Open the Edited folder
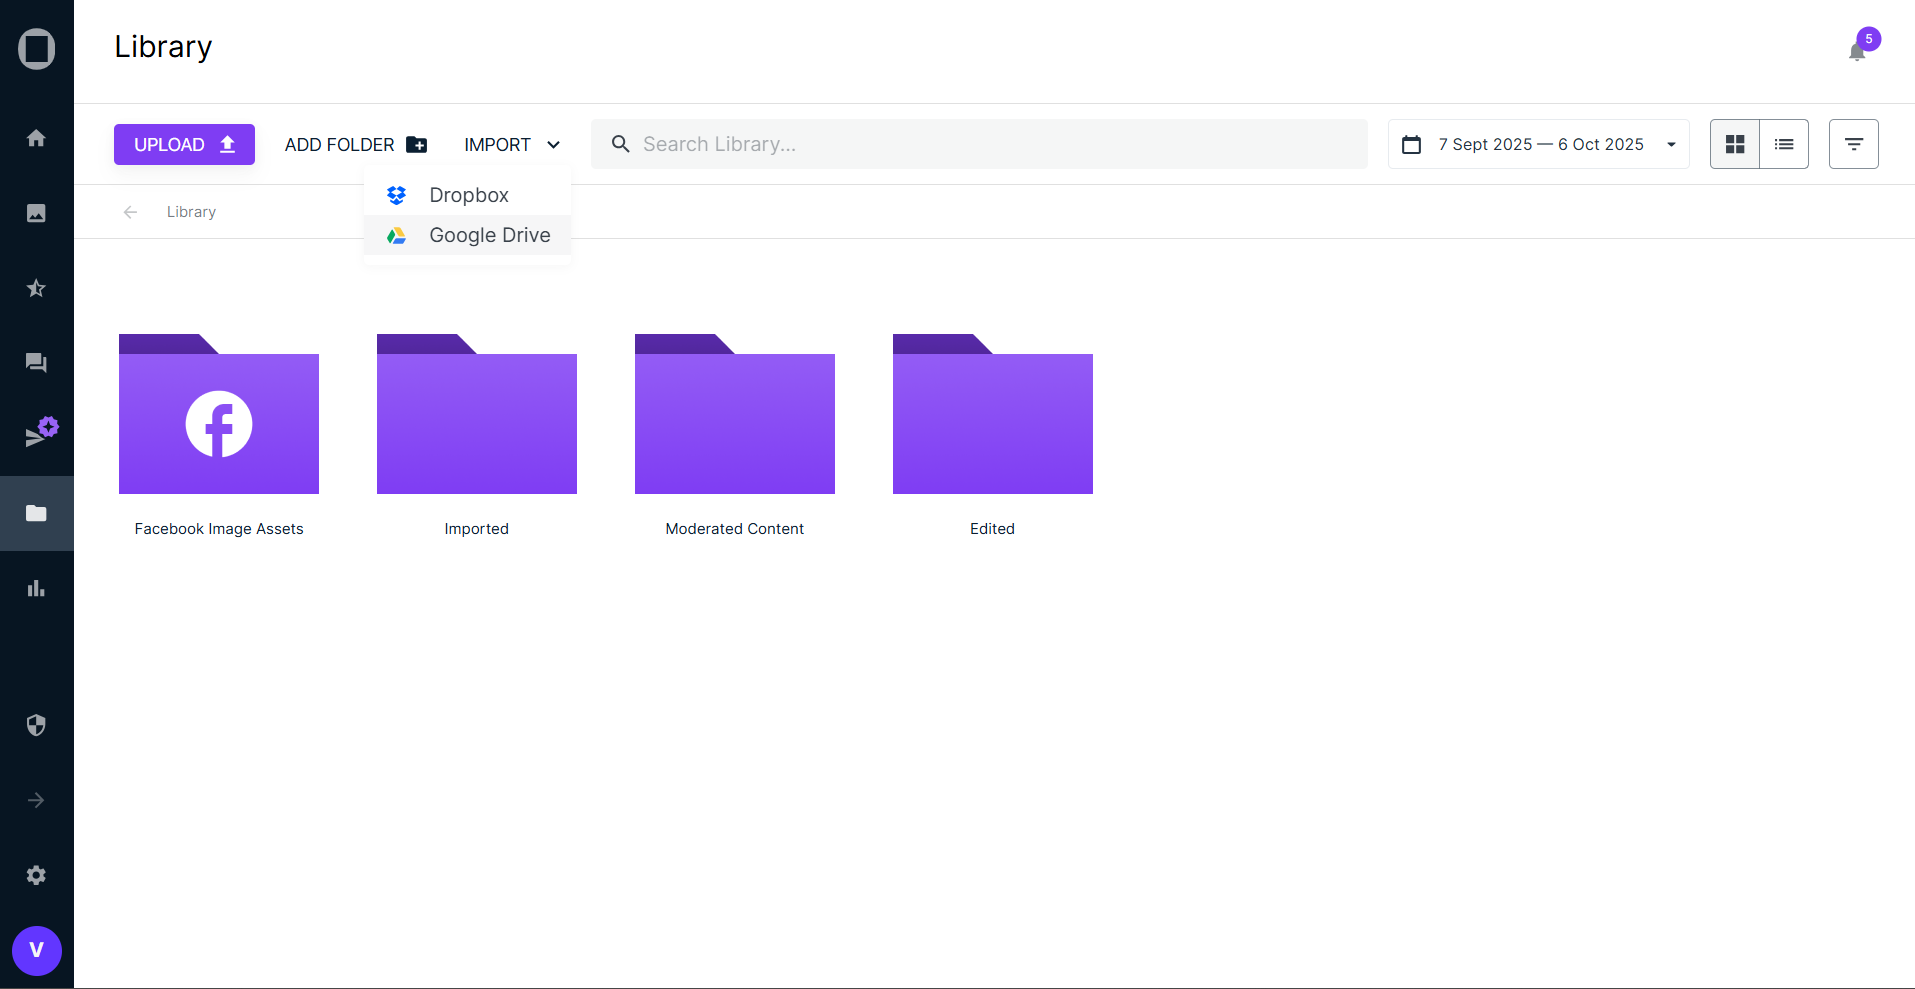The width and height of the screenshot is (1915, 989). 993,414
